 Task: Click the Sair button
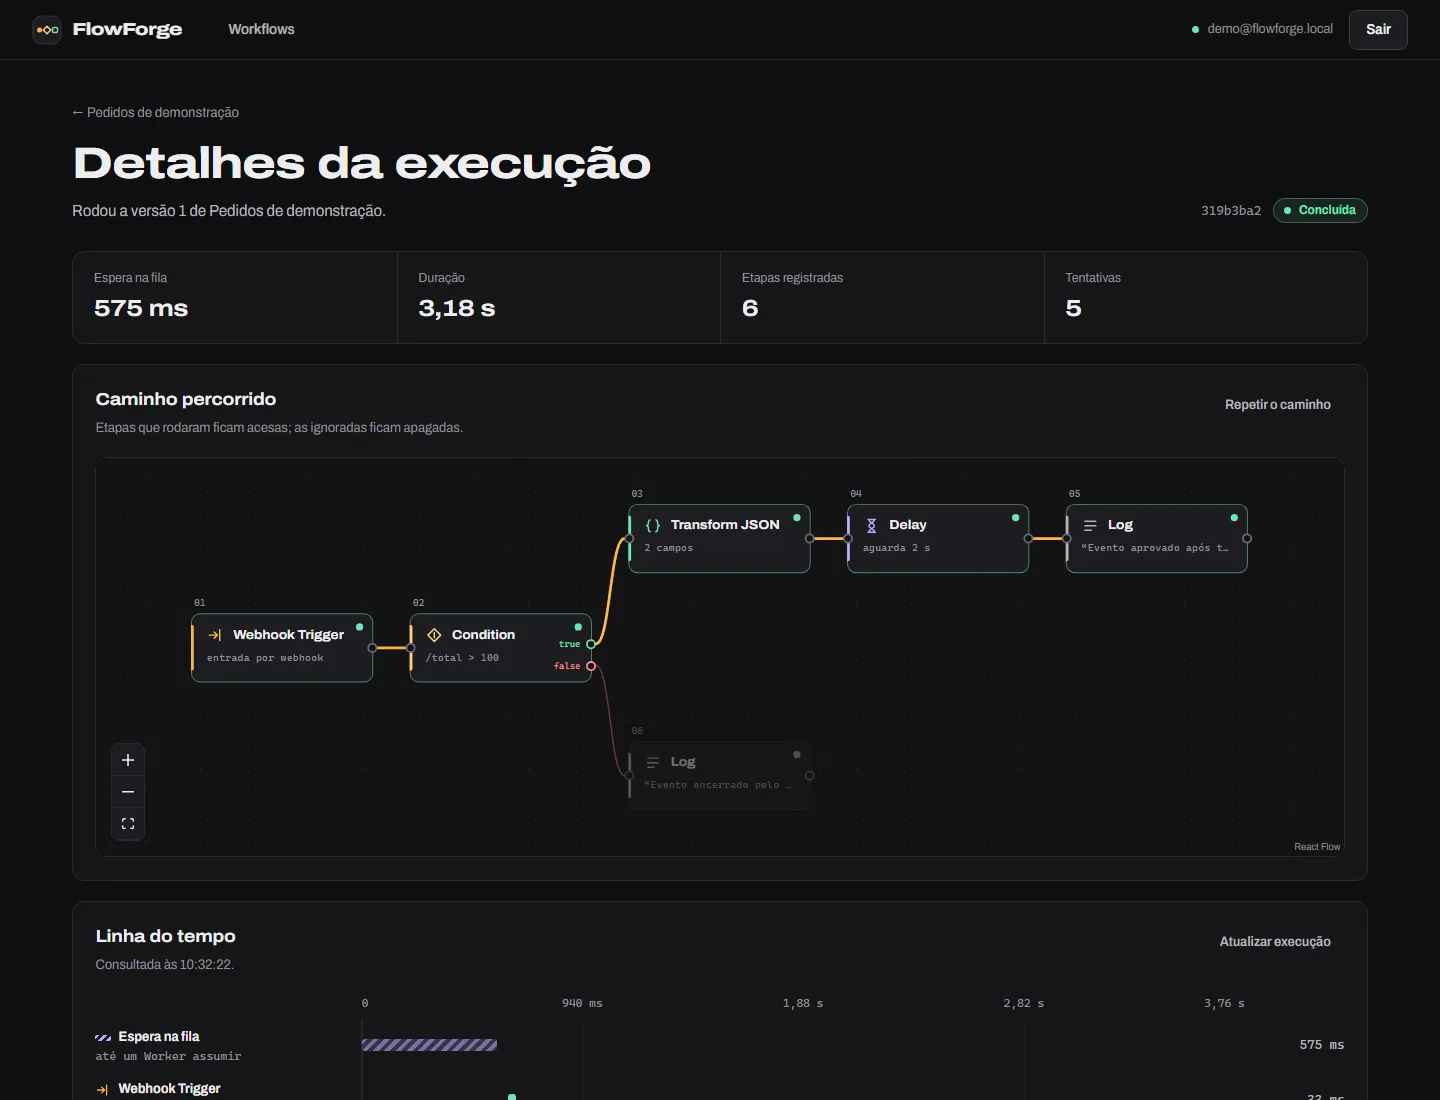pos(1378,30)
